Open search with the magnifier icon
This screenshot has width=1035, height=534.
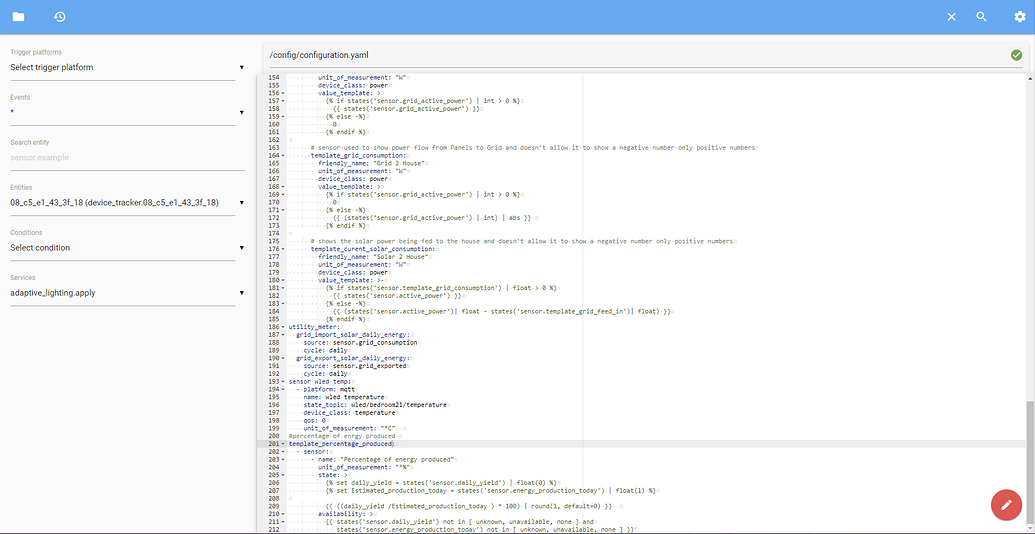[x=982, y=17]
